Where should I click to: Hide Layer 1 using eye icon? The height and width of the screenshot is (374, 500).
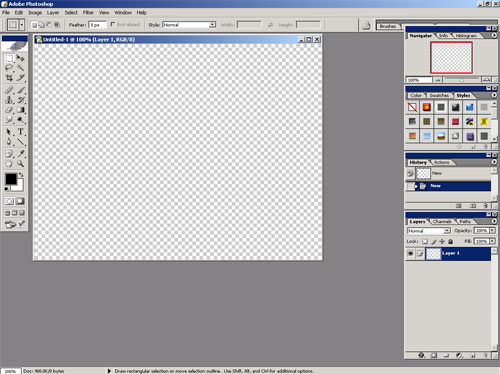[410, 254]
